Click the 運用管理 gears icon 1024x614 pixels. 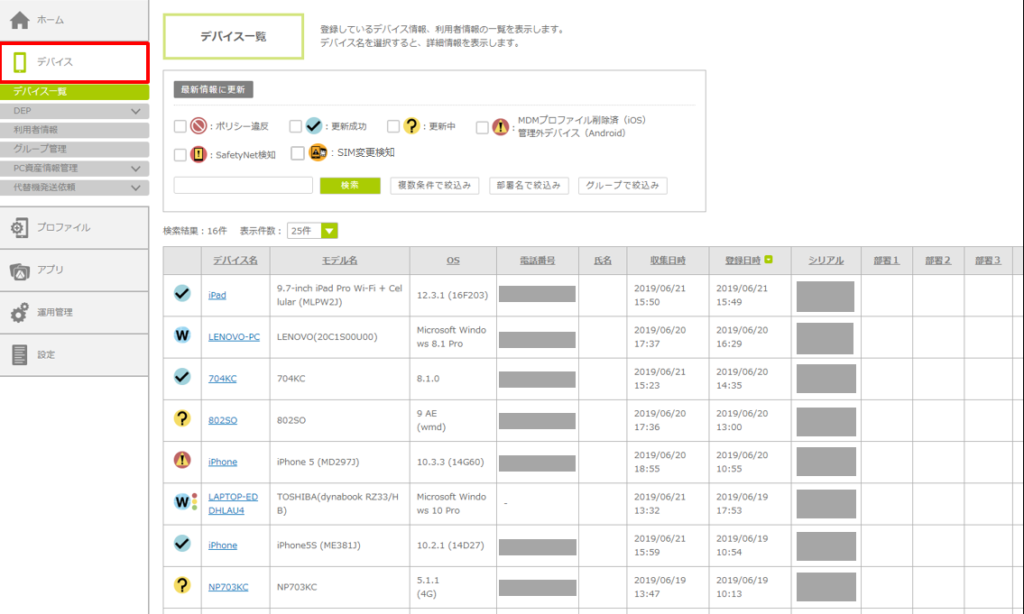point(20,313)
